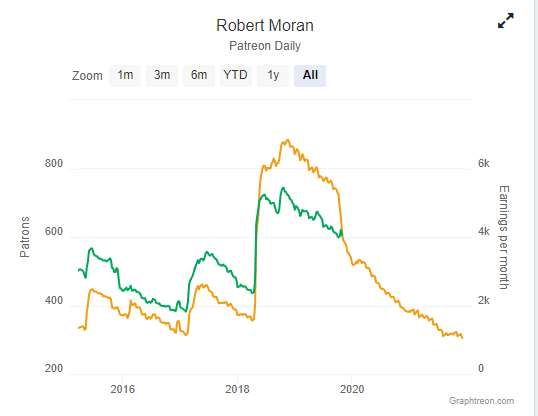Click the orange line peak in late 2018
This screenshot has width=538, height=416.
point(288,140)
